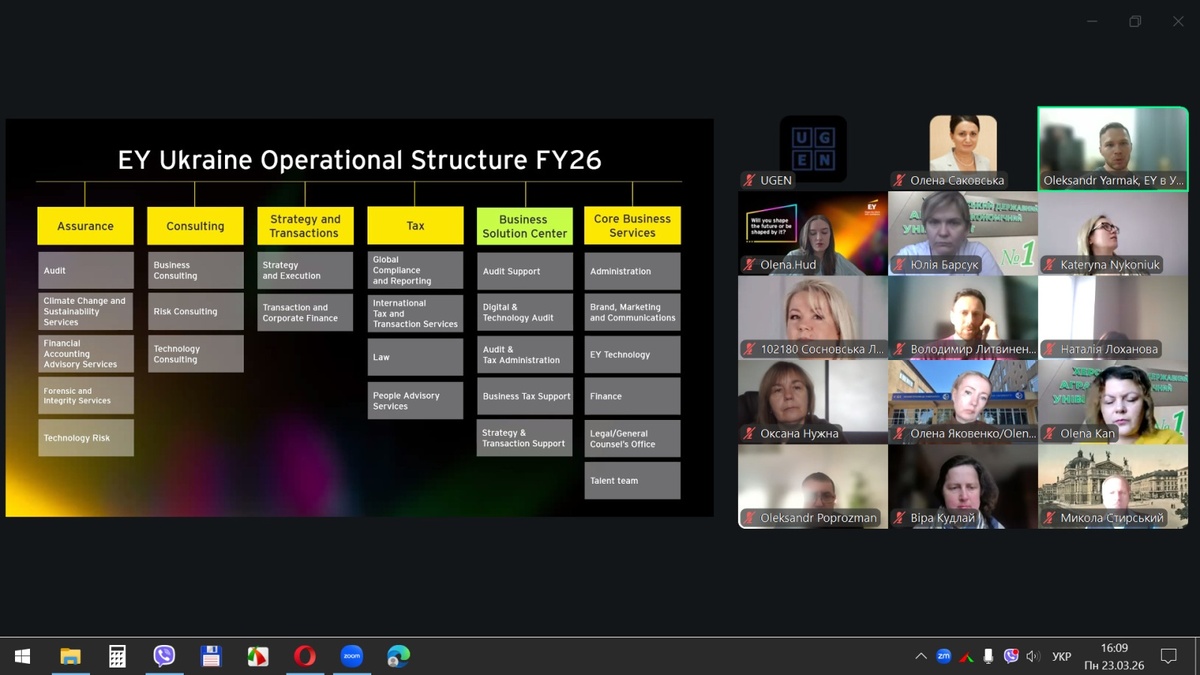The height and width of the screenshot is (675, 1200).
Task: Click the Zoom icon in system tray
Action: 943,656
